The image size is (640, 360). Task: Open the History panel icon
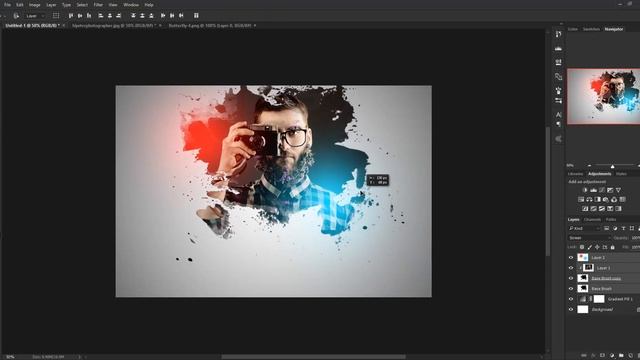click(558, 34)
